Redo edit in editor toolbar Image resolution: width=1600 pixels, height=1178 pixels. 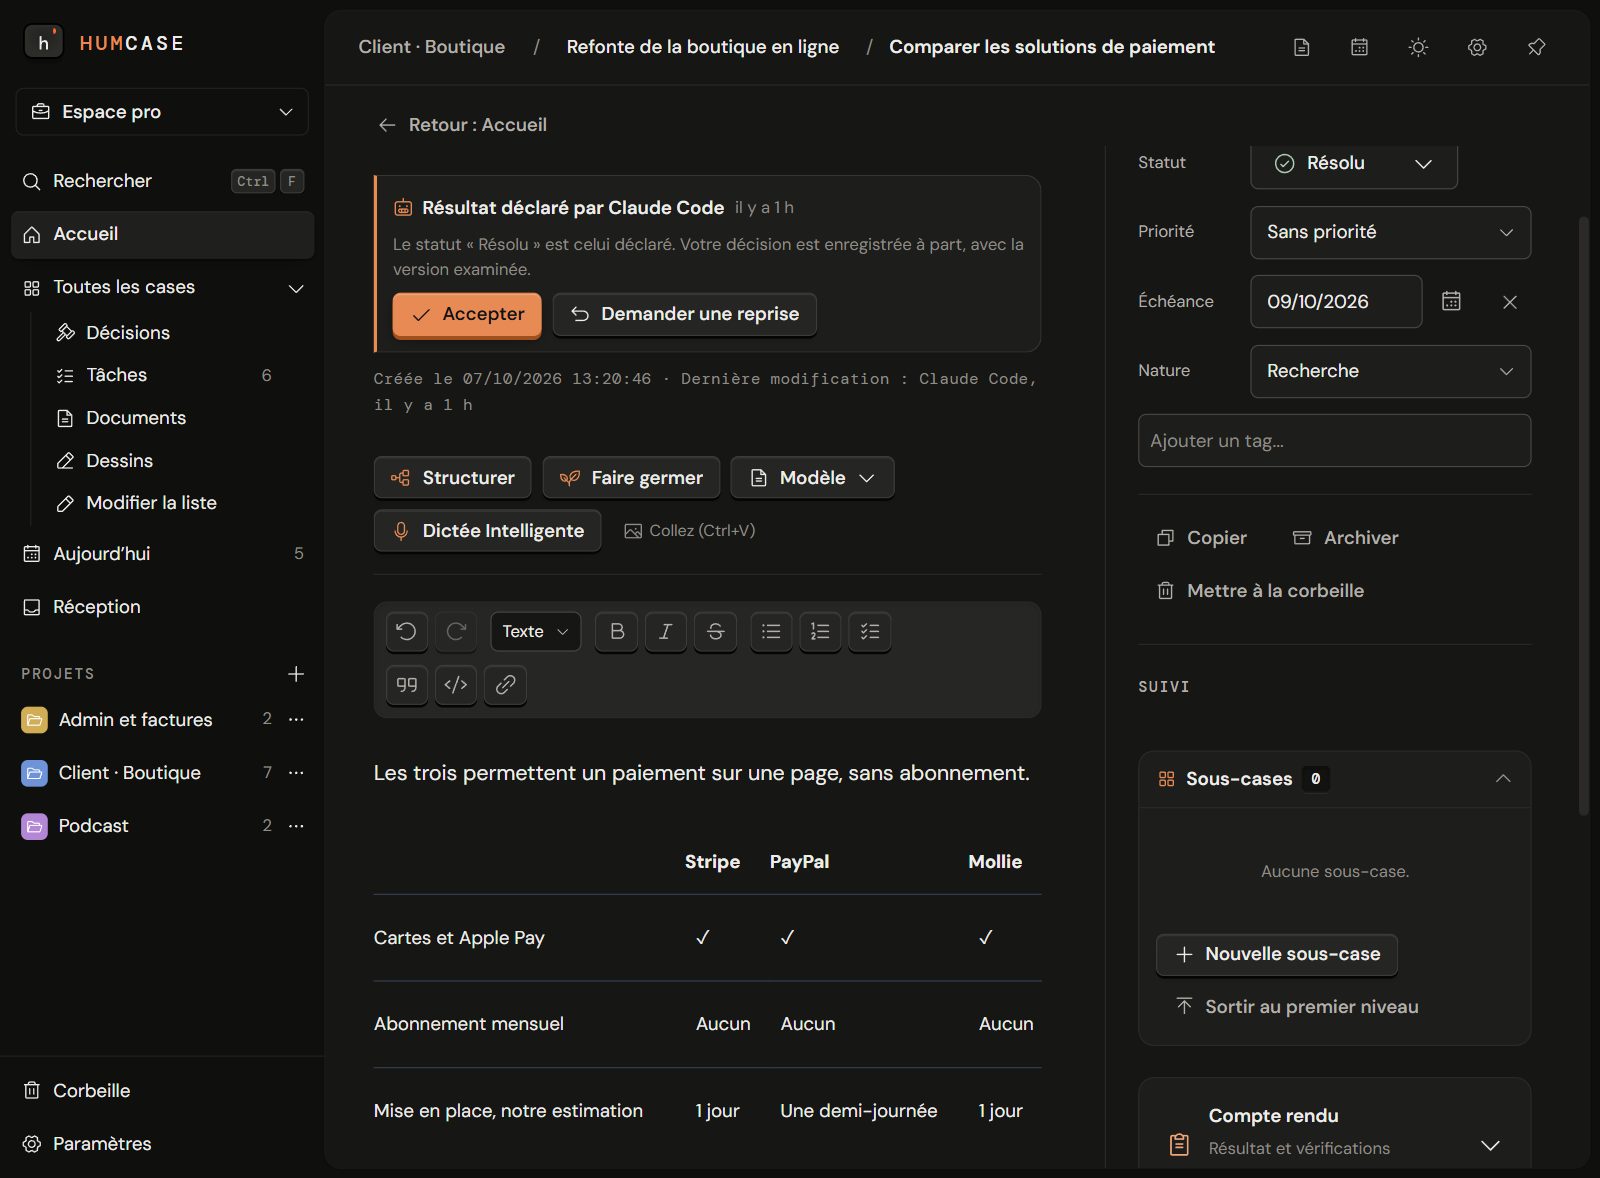coord(456,631)
